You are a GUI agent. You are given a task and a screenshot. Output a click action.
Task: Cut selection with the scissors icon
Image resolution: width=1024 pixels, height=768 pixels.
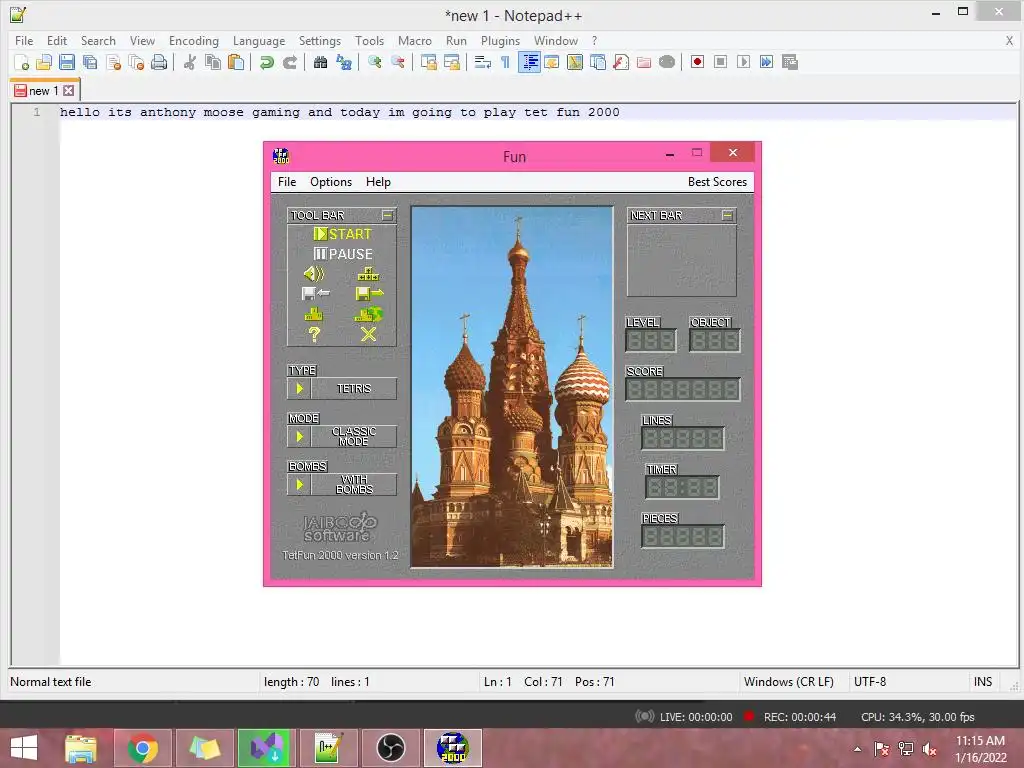point(189,62)
